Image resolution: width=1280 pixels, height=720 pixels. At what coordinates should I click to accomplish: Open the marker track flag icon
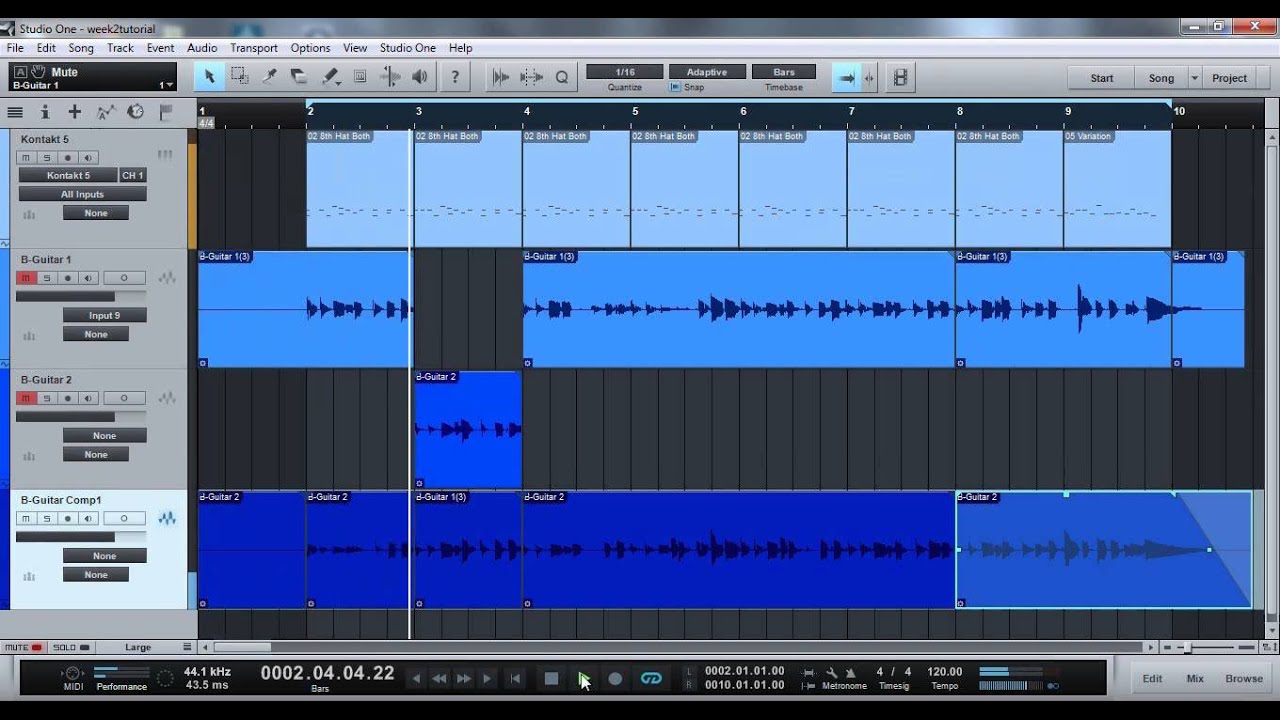coord(166,112)
